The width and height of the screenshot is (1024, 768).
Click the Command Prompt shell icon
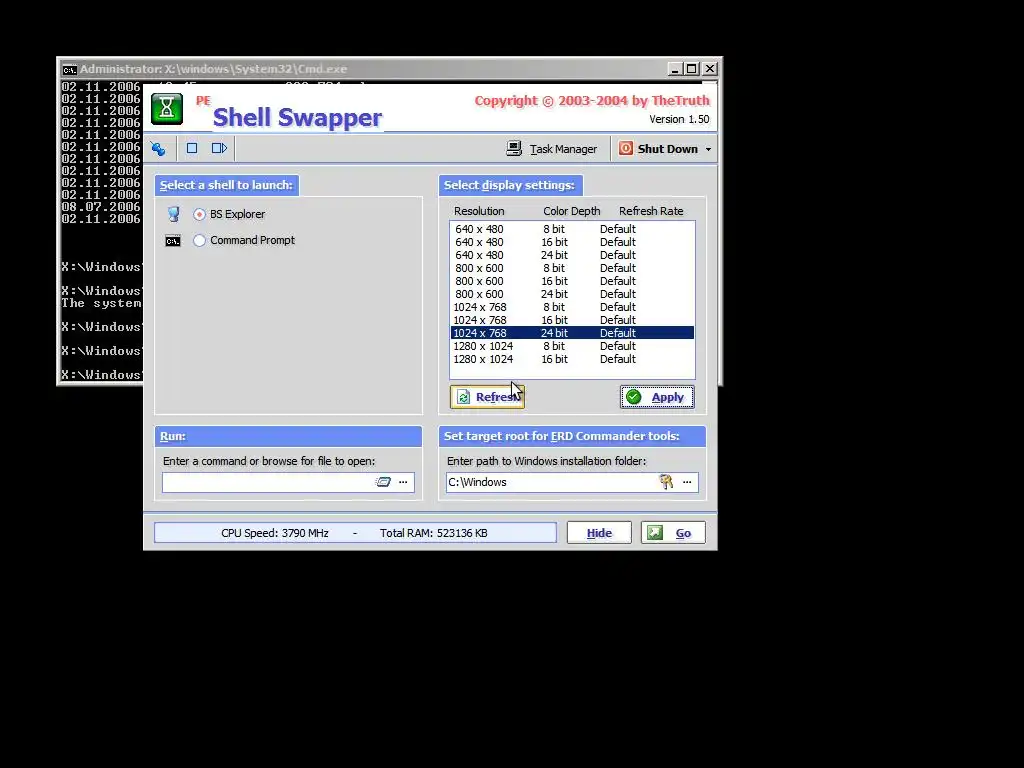tap(173, 241)
